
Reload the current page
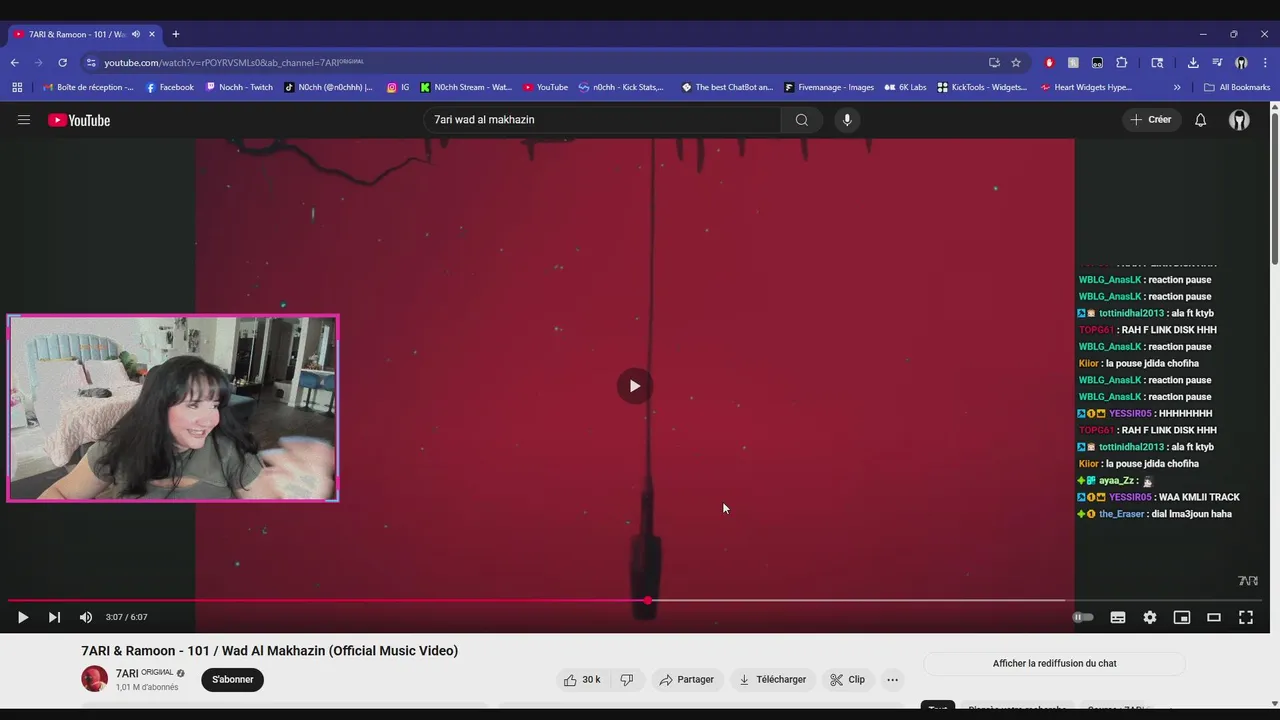coord(62,62)
